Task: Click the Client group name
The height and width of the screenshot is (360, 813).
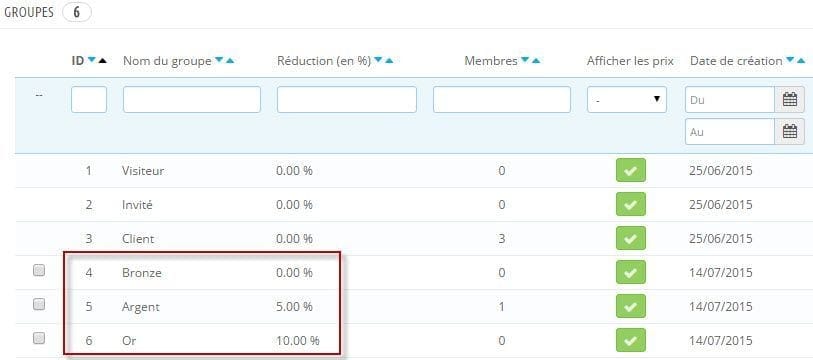Action: click(138, 239)
